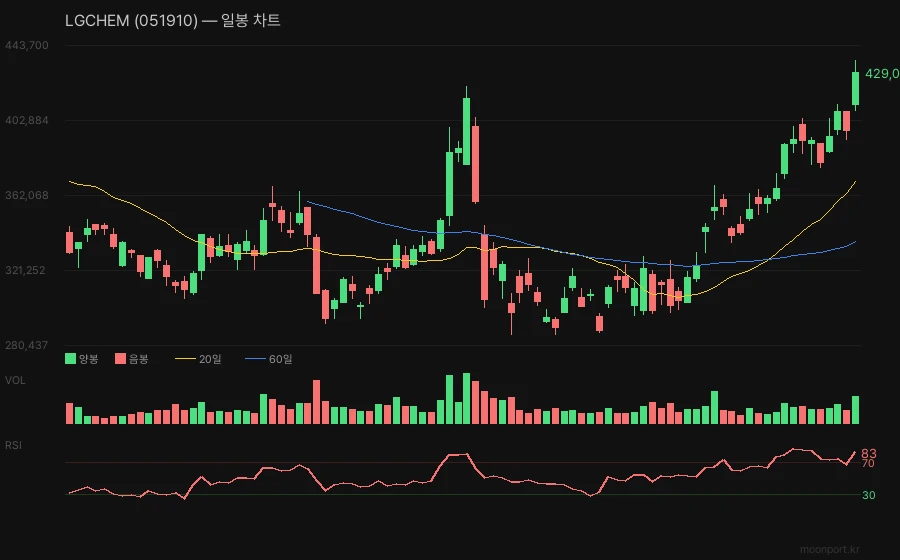Viewport: 900px width, 560px height.
Task: Click the 362,068 price axis label
Action: click(27, 196)
